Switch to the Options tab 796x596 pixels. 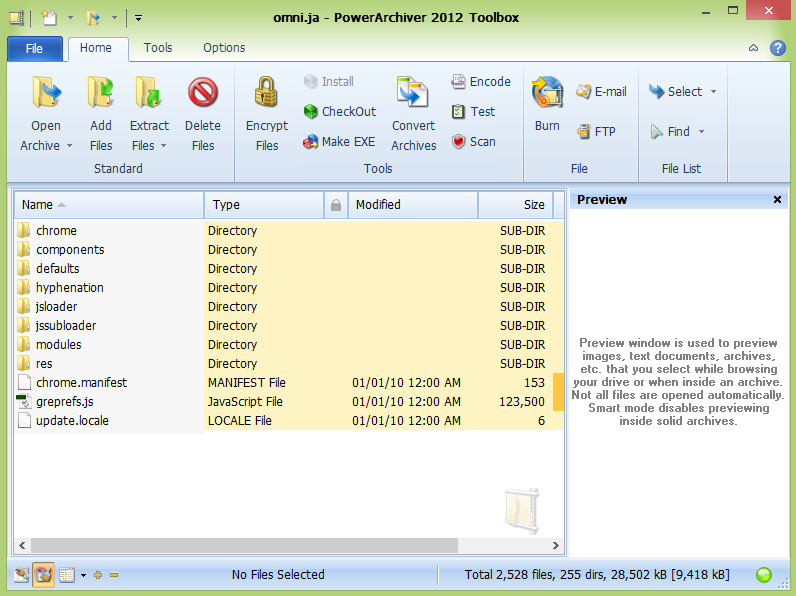pyautogui.click(x=224, y=48)
